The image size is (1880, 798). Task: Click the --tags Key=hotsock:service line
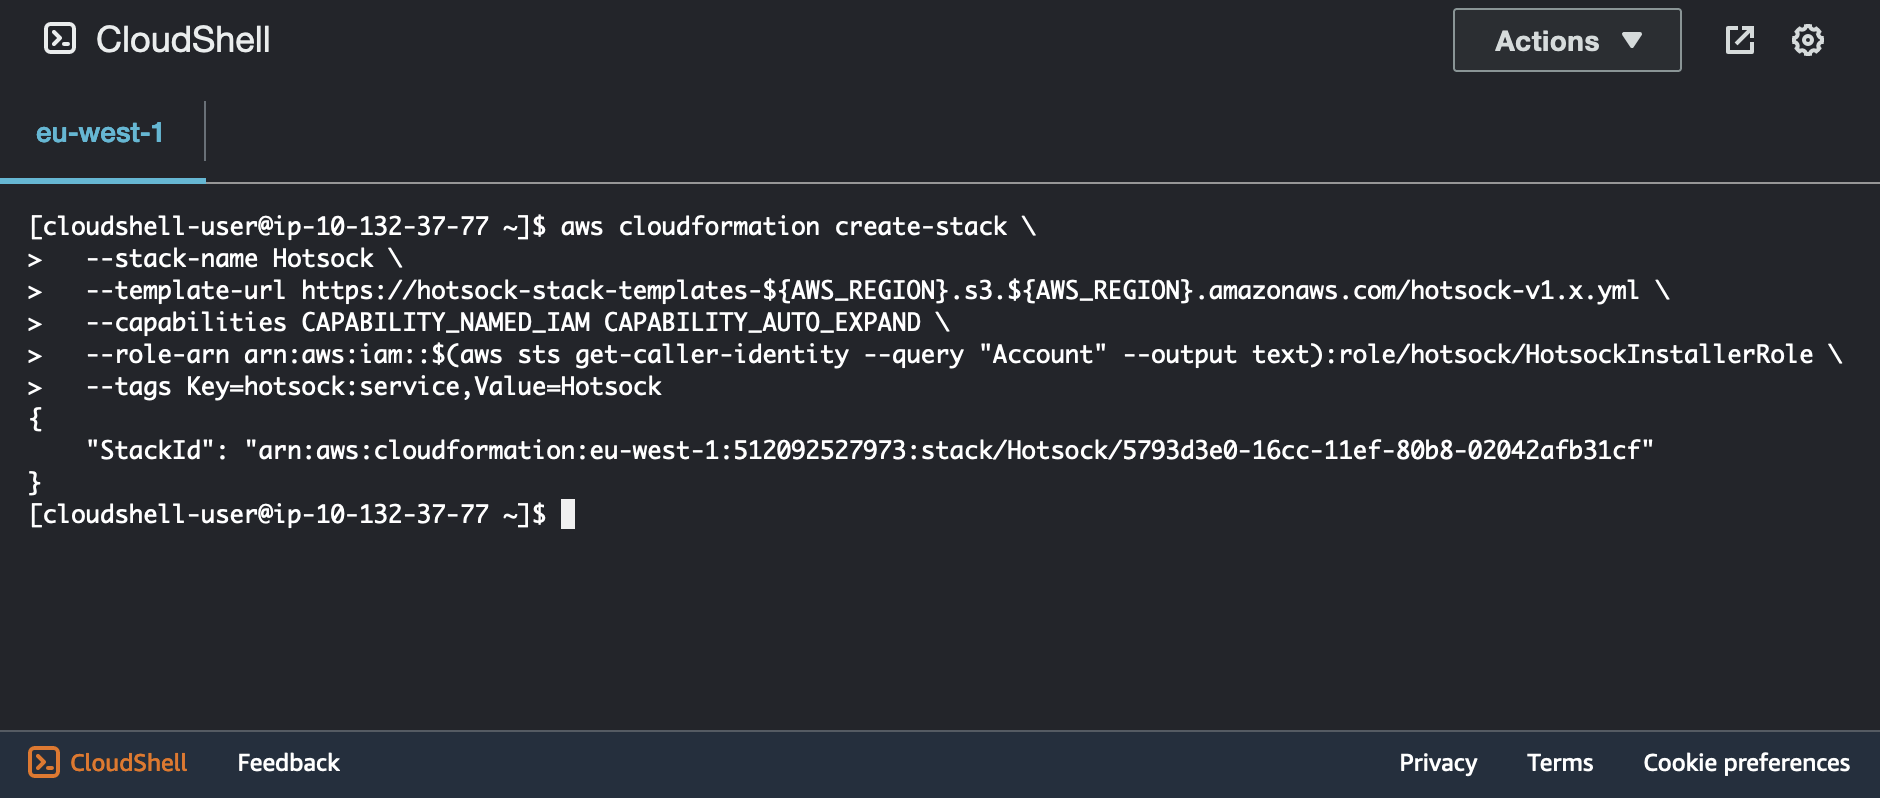click(374, 387)
